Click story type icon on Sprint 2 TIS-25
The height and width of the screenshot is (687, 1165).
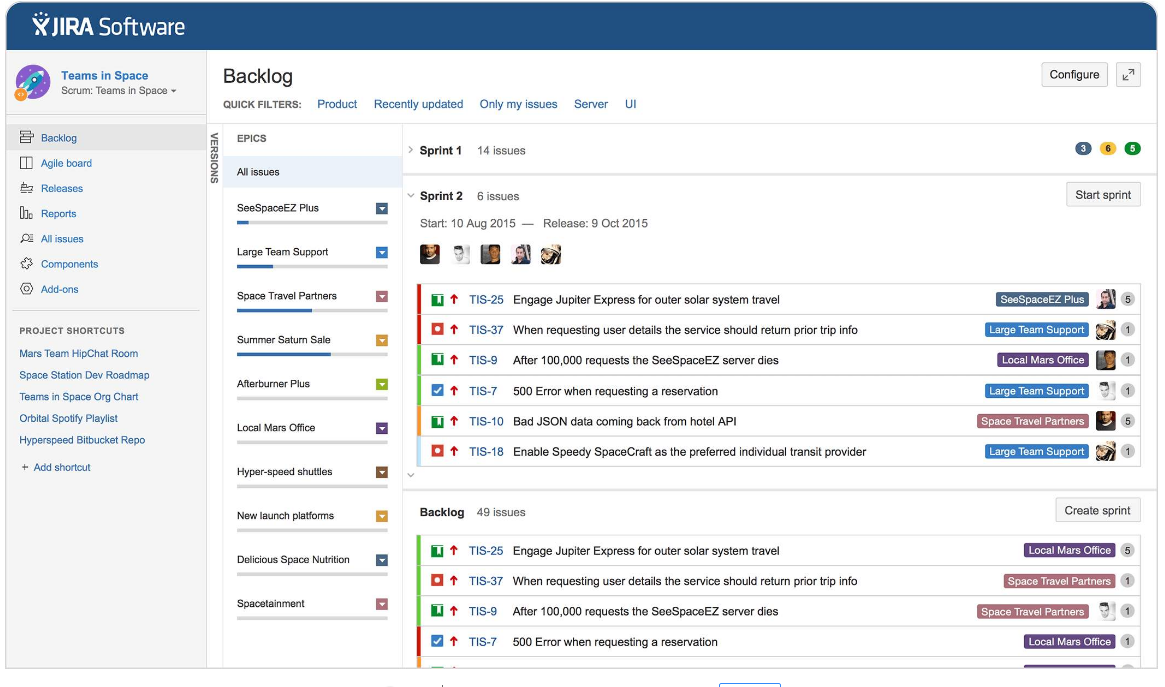438,299
